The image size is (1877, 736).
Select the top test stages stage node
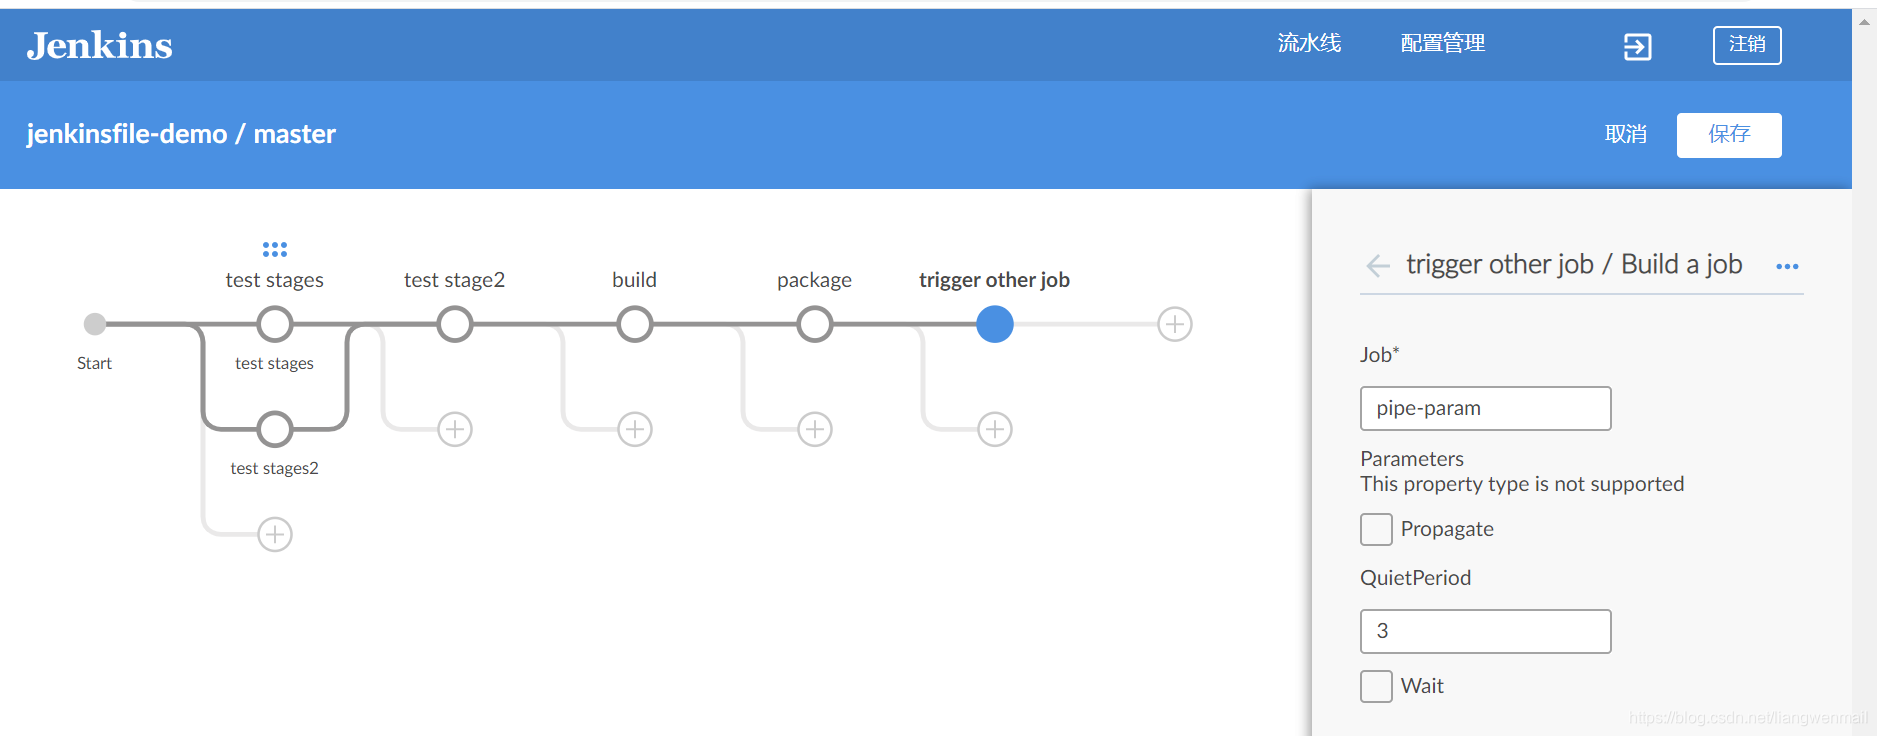coord(275,324)
